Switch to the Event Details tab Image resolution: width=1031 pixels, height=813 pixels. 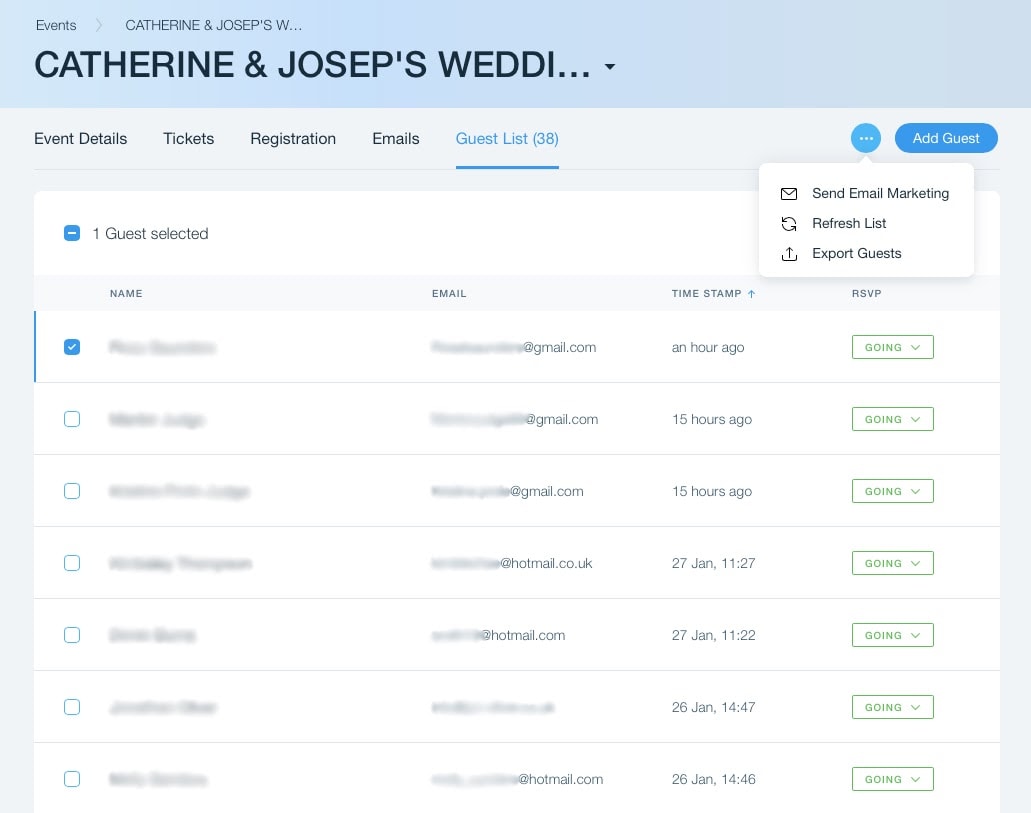click(81, 139)
